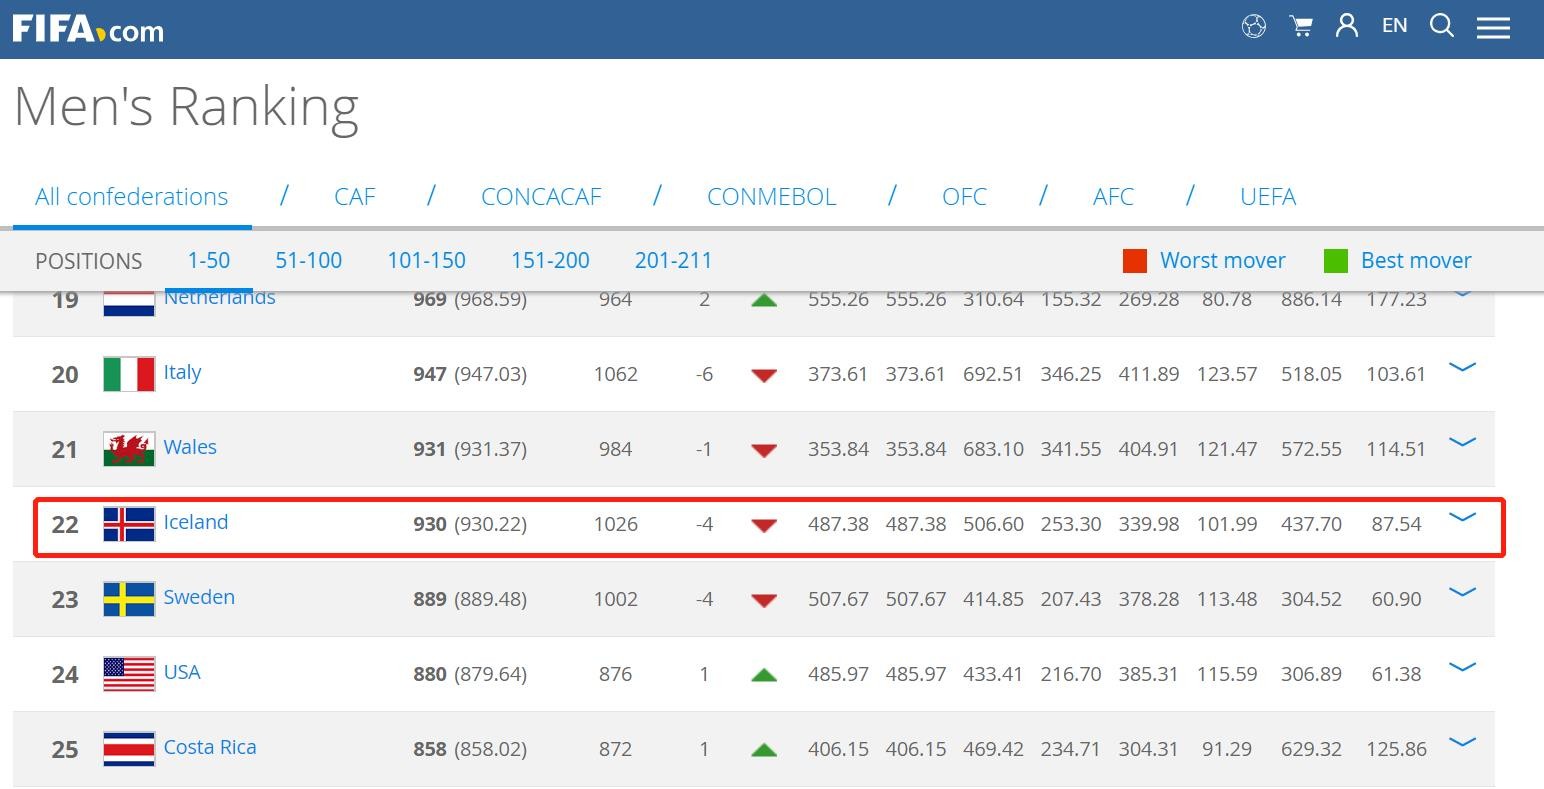Screen dimensions: 1544x789
Task: Click the Men's Ranking heading
Action: 186,106
